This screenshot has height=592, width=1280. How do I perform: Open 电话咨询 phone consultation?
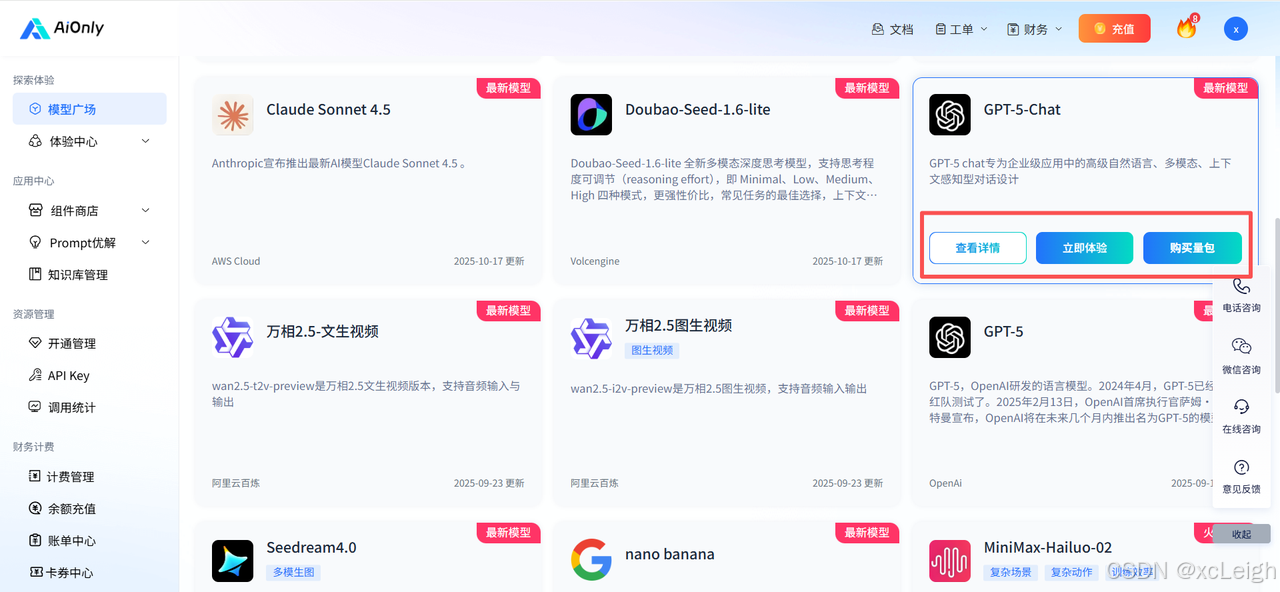pyautogui.click(x=1241, y=297)
